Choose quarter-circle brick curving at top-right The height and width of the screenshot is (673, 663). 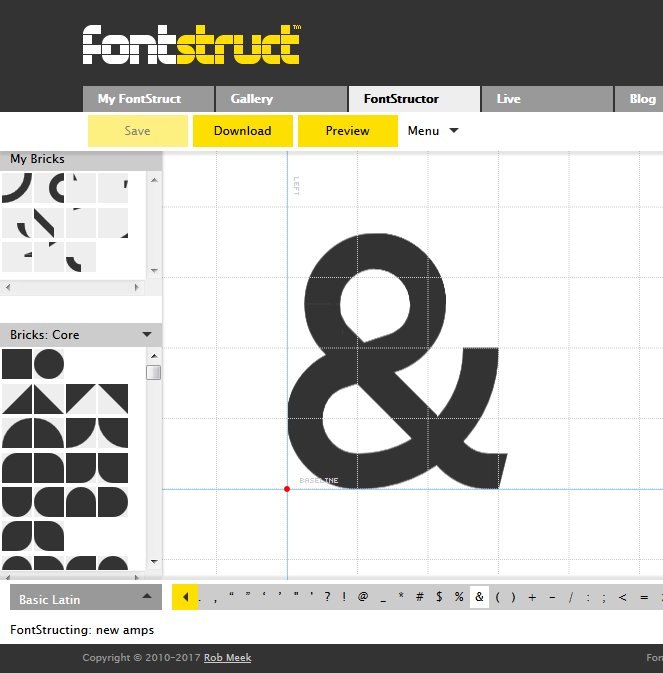pos(49,433)
